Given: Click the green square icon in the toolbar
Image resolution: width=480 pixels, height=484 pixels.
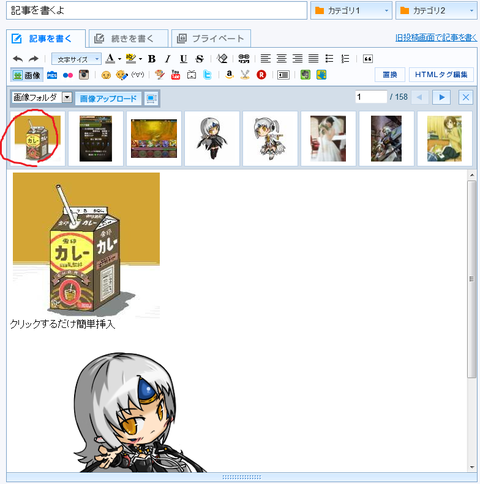Looking at the screenshot, I should pyautogui.click(x=305, y=75).
